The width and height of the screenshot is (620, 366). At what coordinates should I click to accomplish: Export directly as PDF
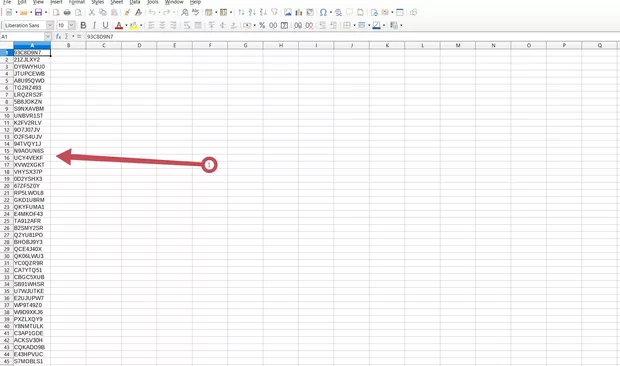(x=56, y=13)
